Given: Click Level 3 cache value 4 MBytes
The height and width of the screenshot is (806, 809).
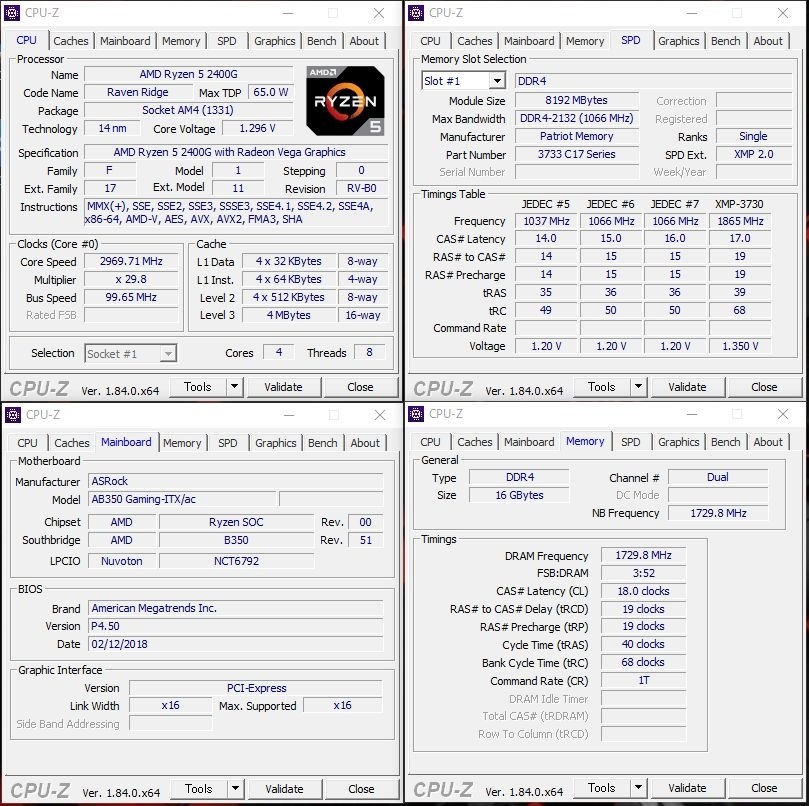Looking at the screenshot, I should pyautogui.click(x=289, y=315).
